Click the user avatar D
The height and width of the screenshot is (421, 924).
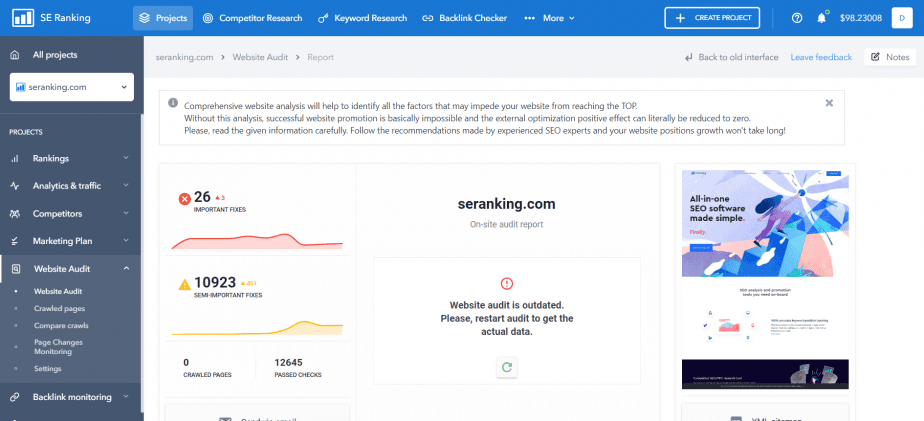point(902,18)
